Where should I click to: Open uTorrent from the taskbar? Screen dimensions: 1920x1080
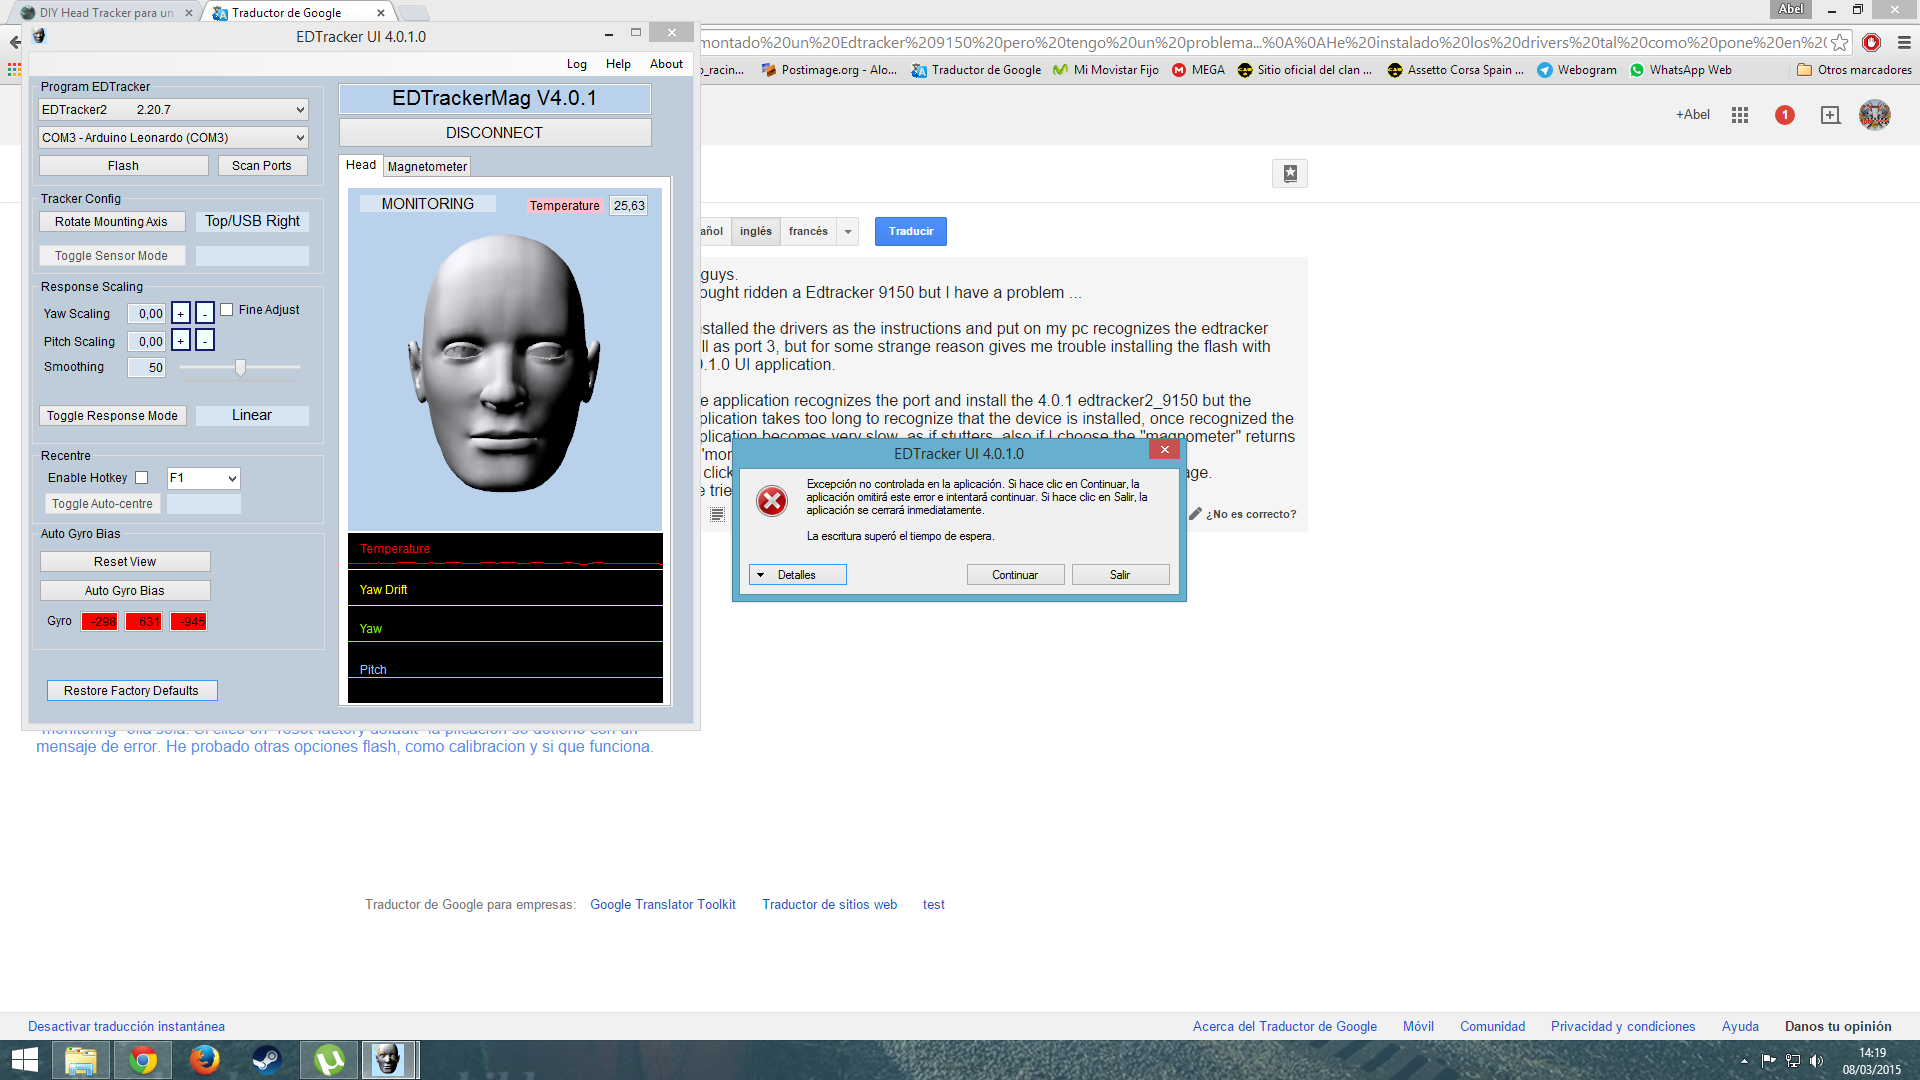pyautogui.click(x=328, y=1060)
